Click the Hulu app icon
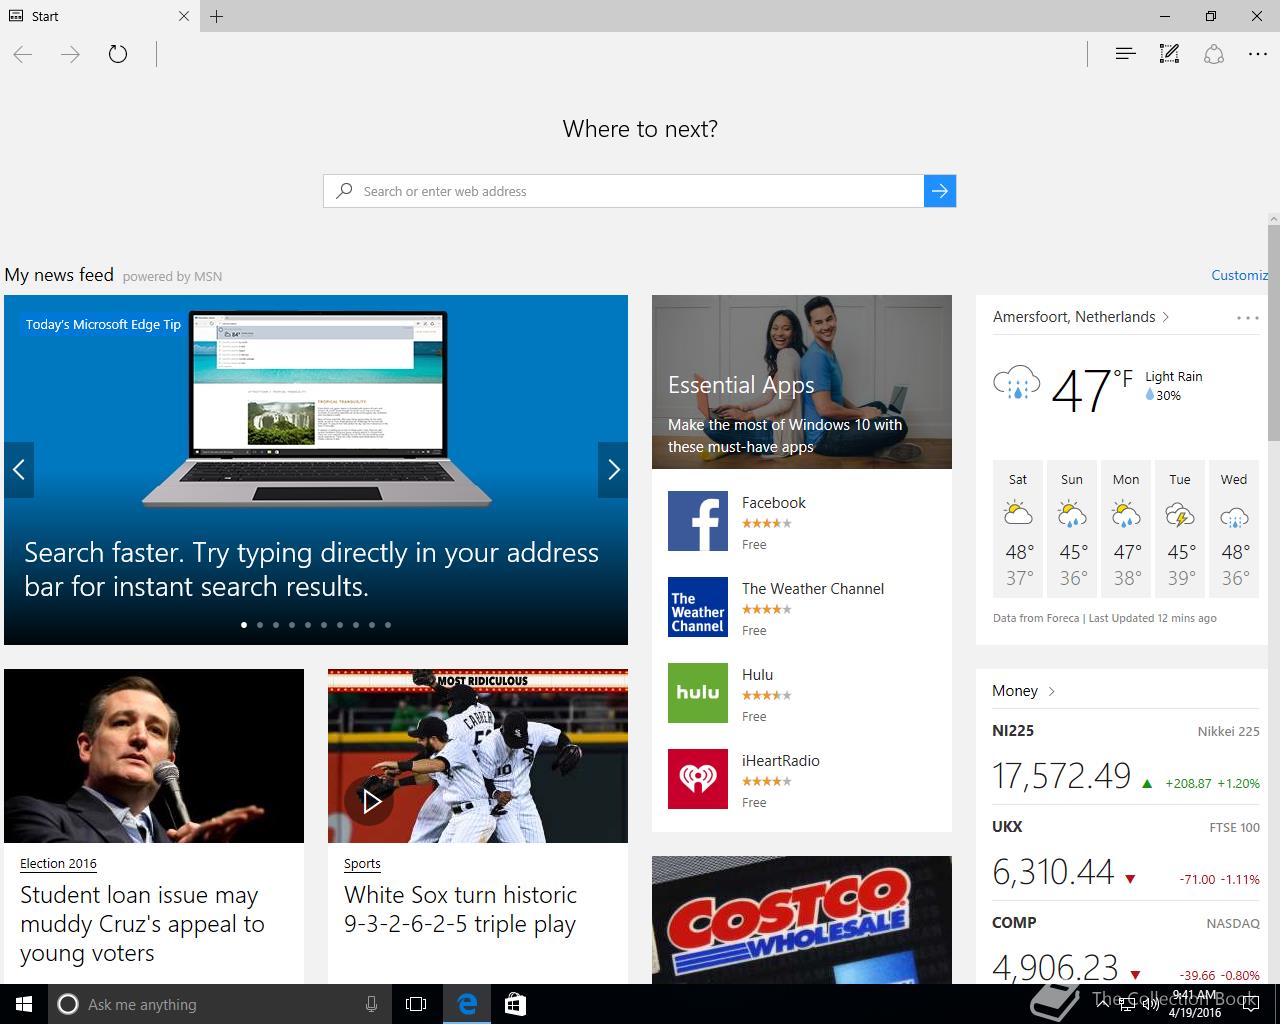The image size is (1280, 1024). point(698,693)
